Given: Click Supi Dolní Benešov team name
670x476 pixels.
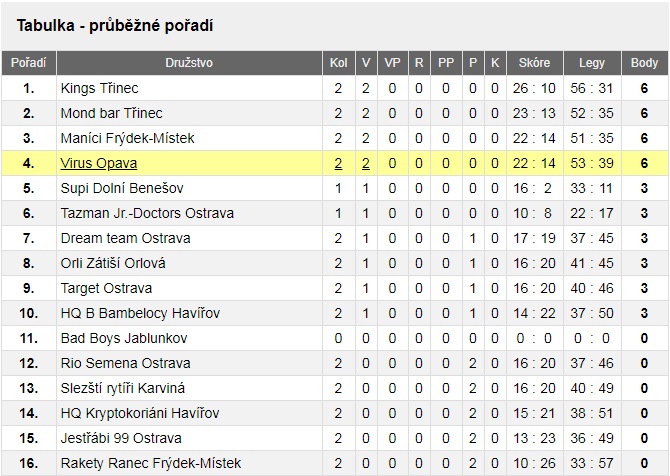Looking at the screenshot, I should click(x=122, y=188).
